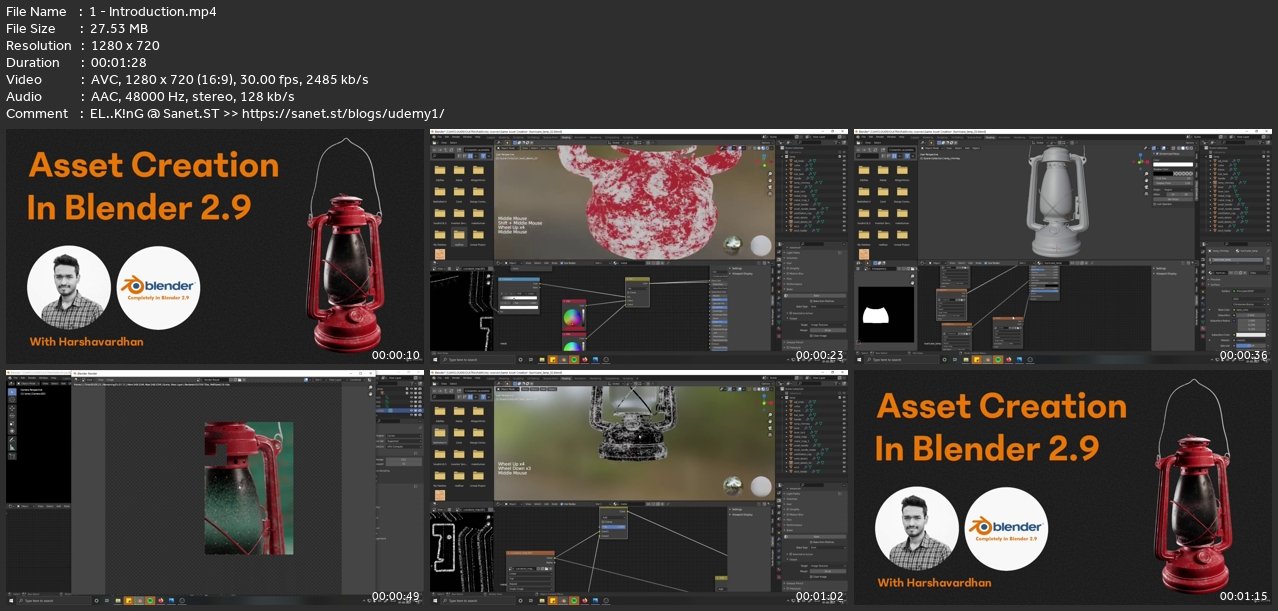This screenshot has width=1278, height=611.
Task: Open the sanet.st blogs udemy1 URL
Action: [343, 114]
